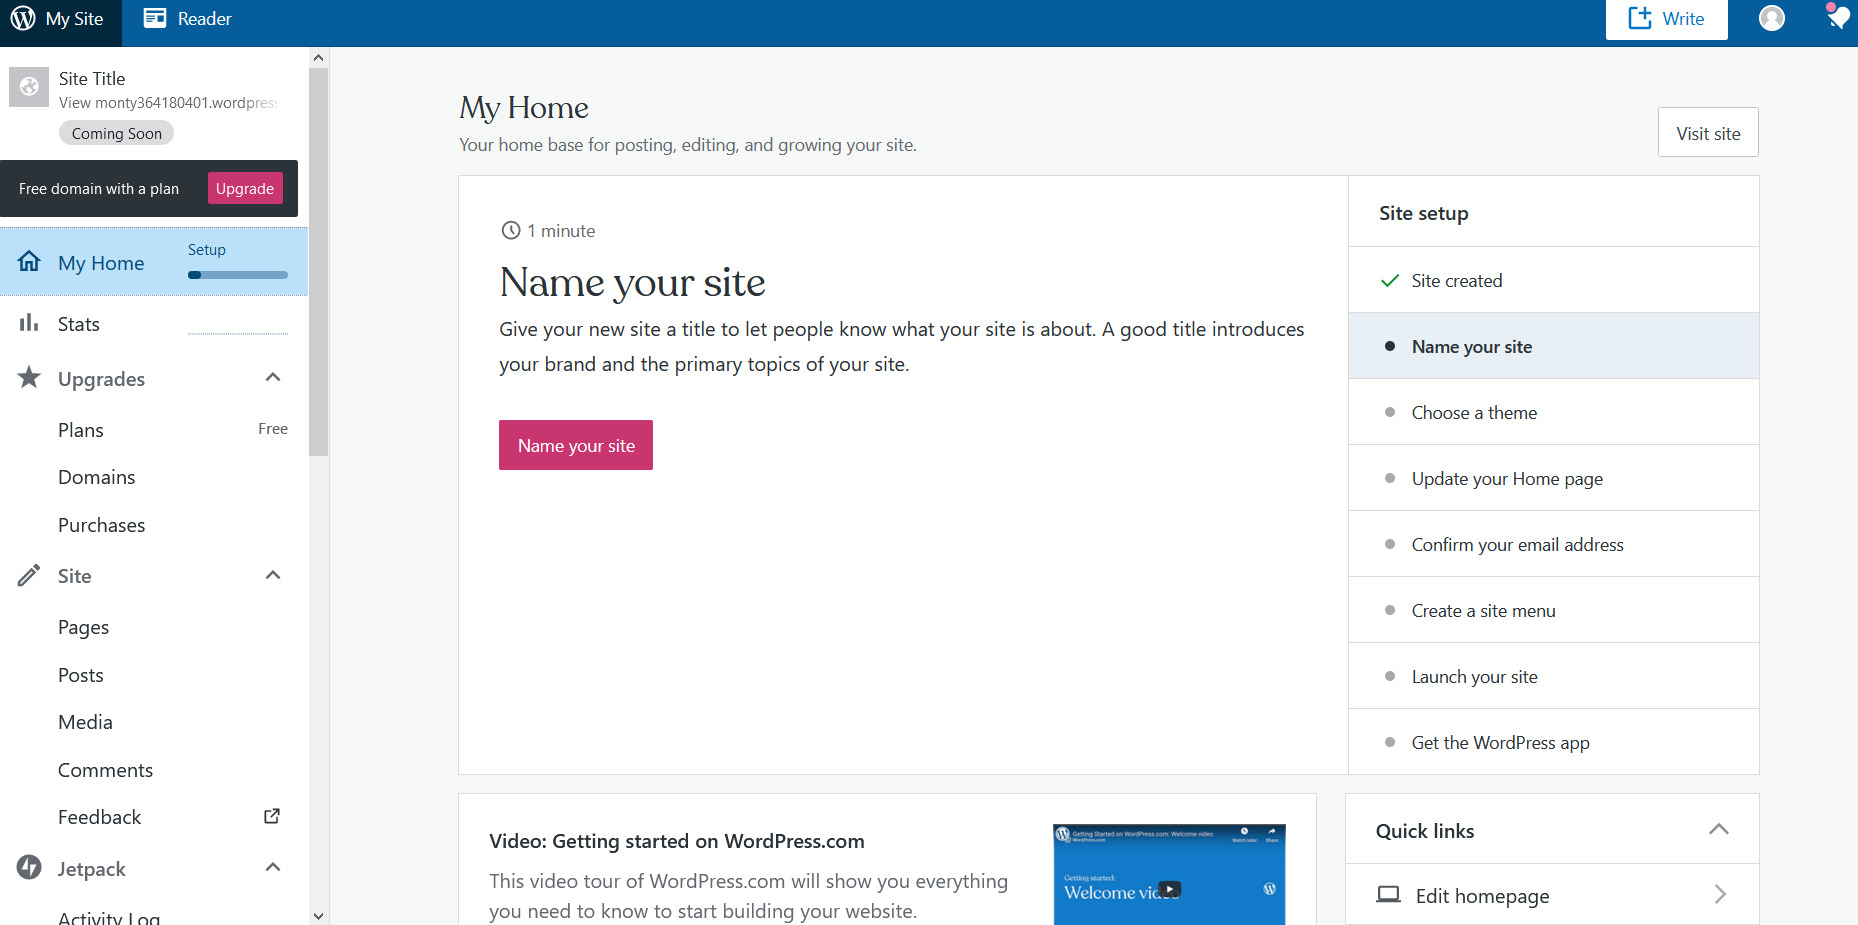Open notifications bell in top bar

(1838, 17)
